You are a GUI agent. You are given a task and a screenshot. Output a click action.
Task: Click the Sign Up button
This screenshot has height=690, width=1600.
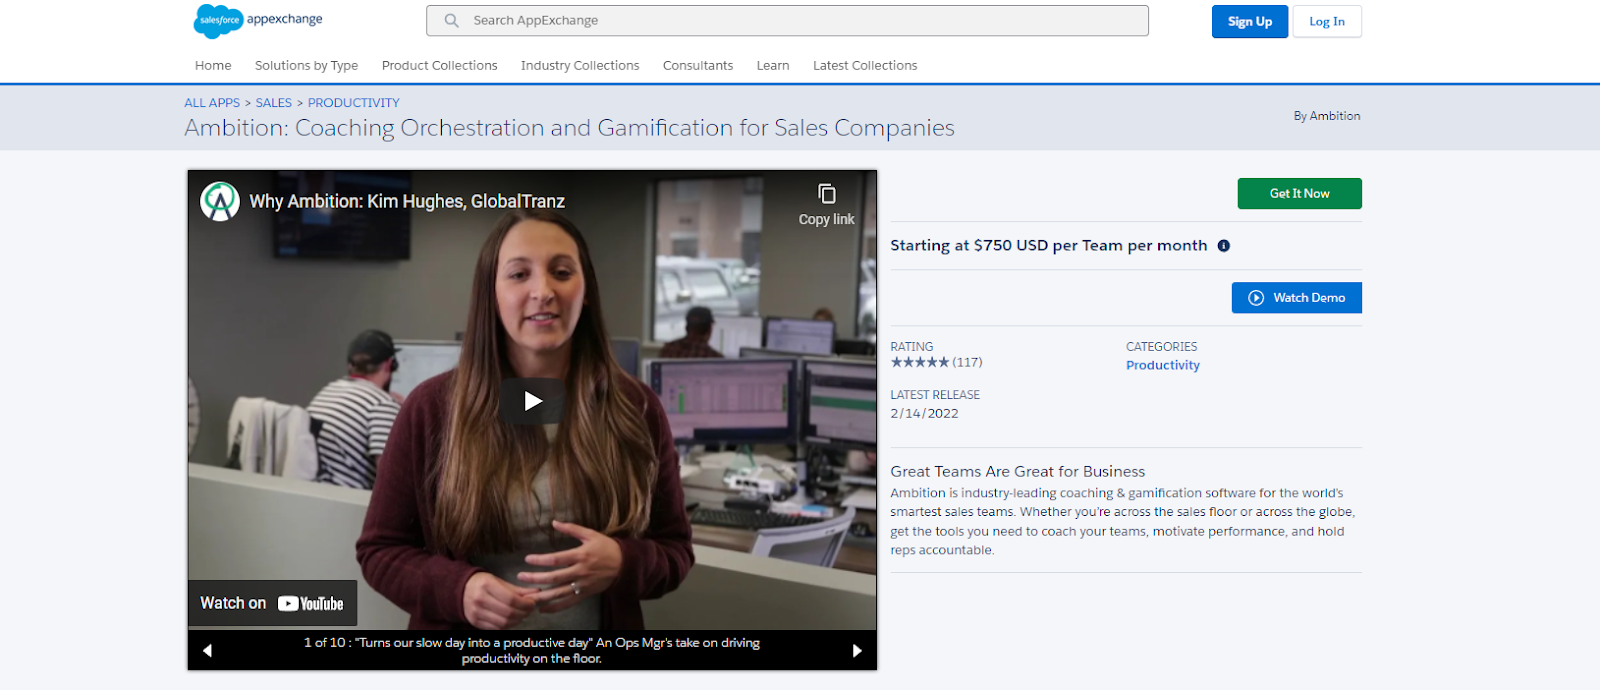pos(1250,21)
